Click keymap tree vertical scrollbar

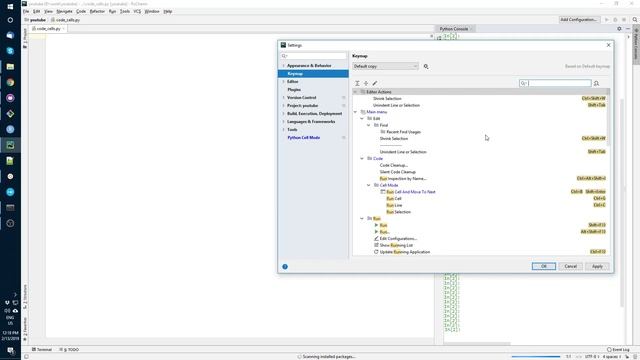609,118
